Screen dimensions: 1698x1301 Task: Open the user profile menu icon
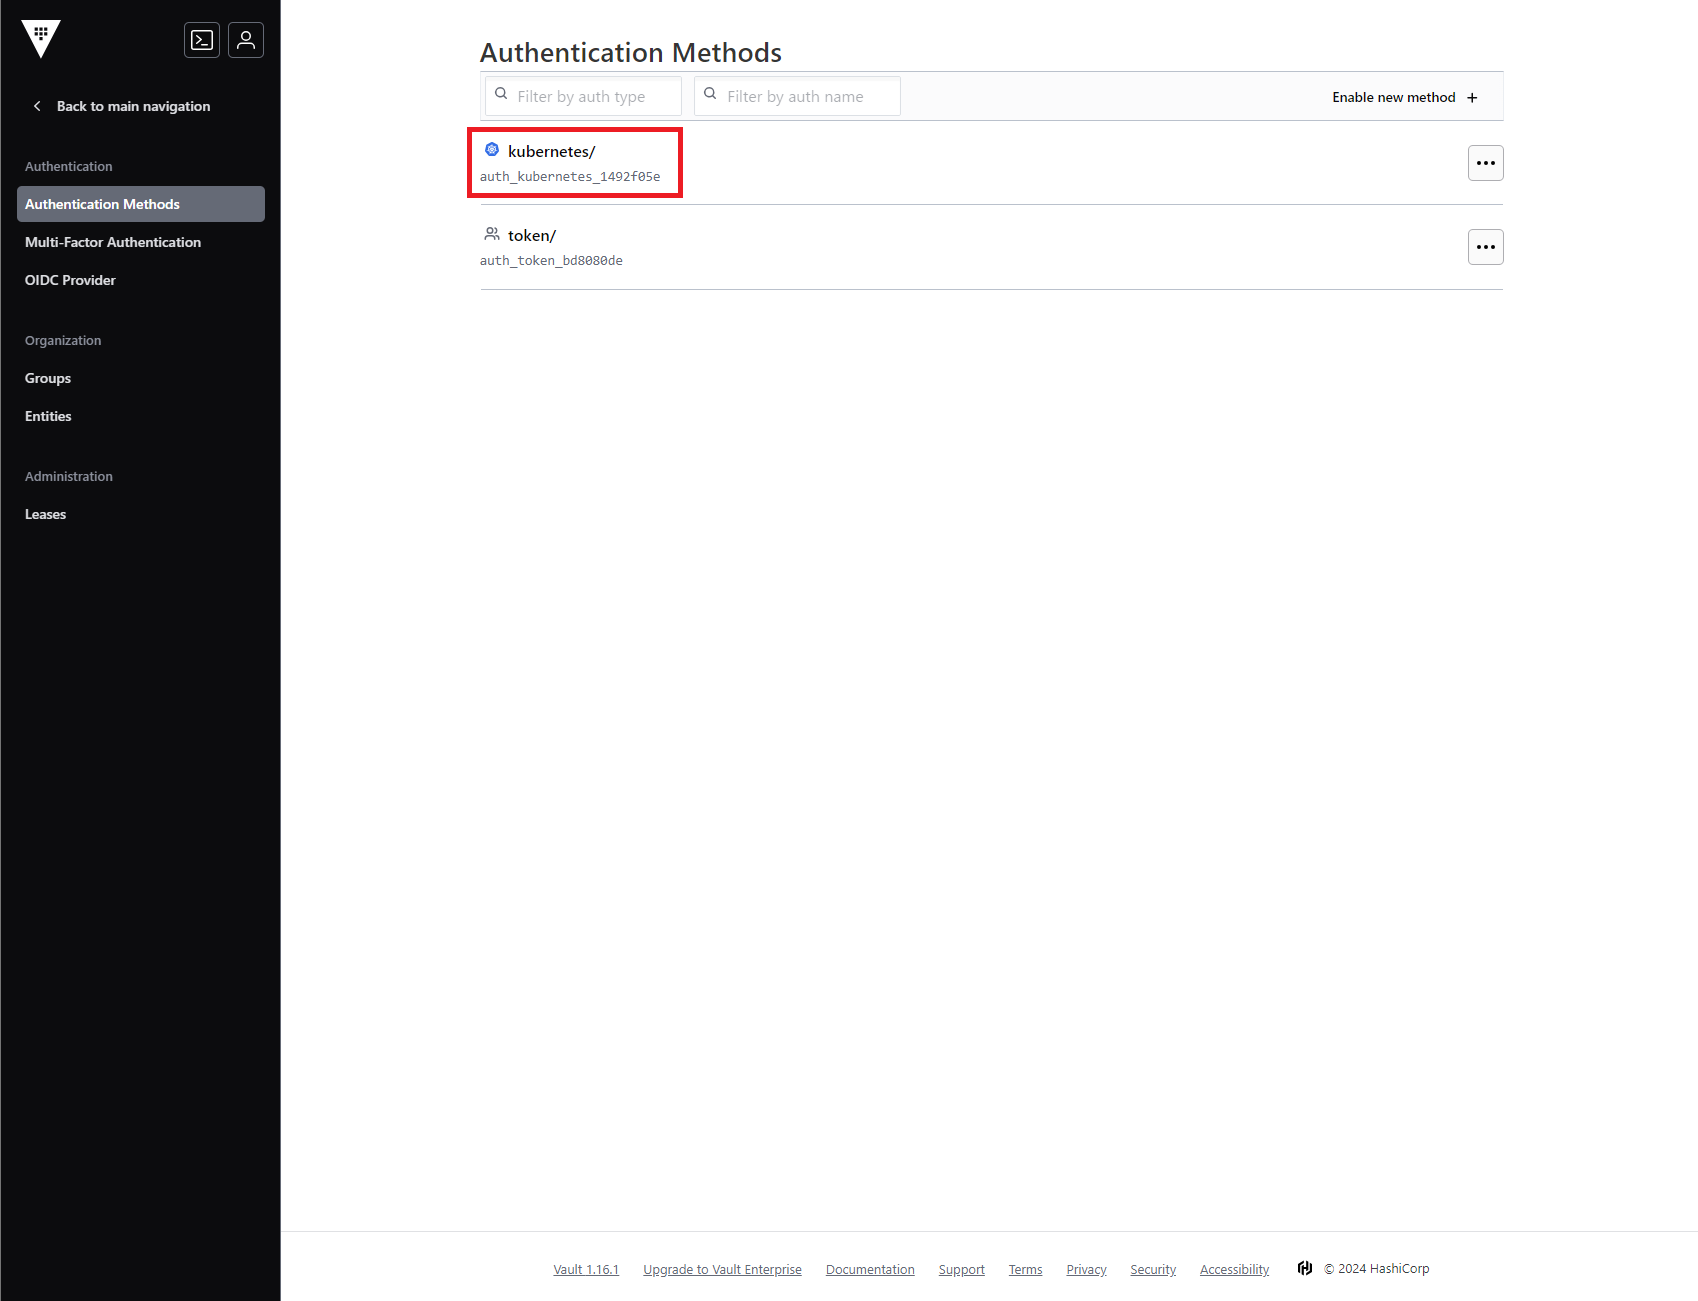[246, 40]
